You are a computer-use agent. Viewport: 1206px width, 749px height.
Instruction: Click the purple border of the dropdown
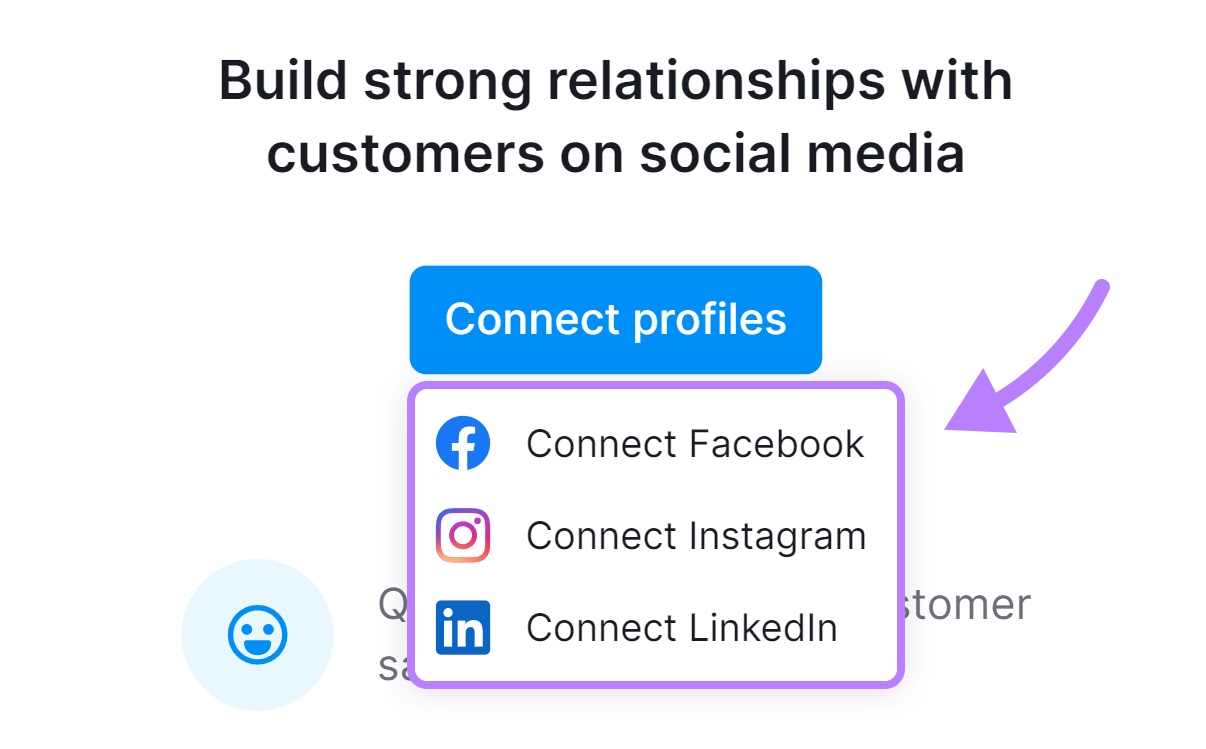pyautogui.click(x=655, y=387)
